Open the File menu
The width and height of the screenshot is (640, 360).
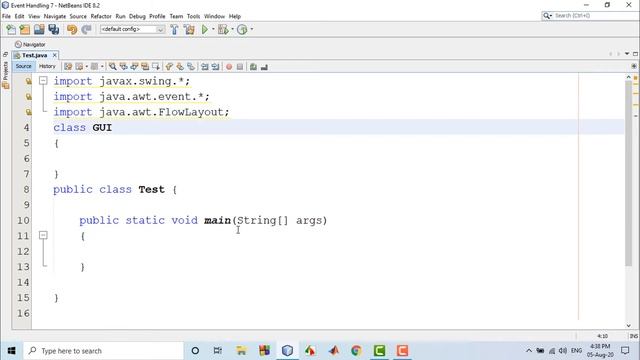[x=6, y=16]
